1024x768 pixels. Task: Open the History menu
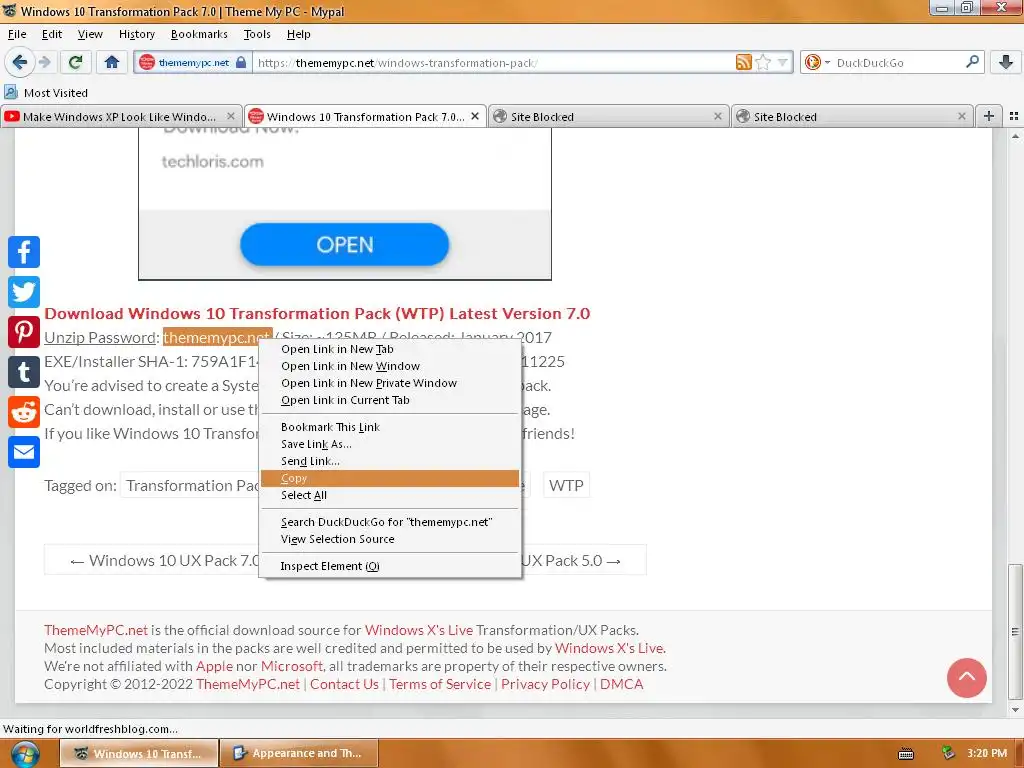(136, 34)
